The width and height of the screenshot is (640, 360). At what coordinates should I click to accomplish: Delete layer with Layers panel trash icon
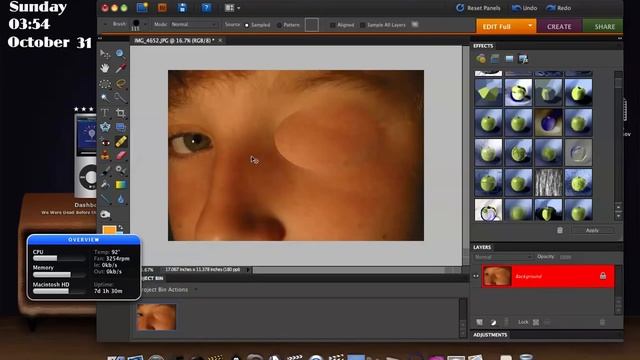click(602, 322)
